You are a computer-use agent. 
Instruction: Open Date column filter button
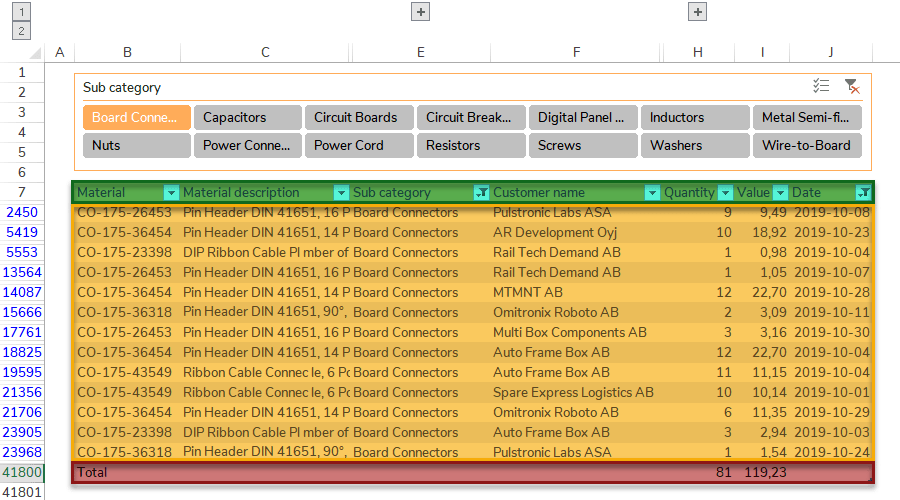[863, 192]
